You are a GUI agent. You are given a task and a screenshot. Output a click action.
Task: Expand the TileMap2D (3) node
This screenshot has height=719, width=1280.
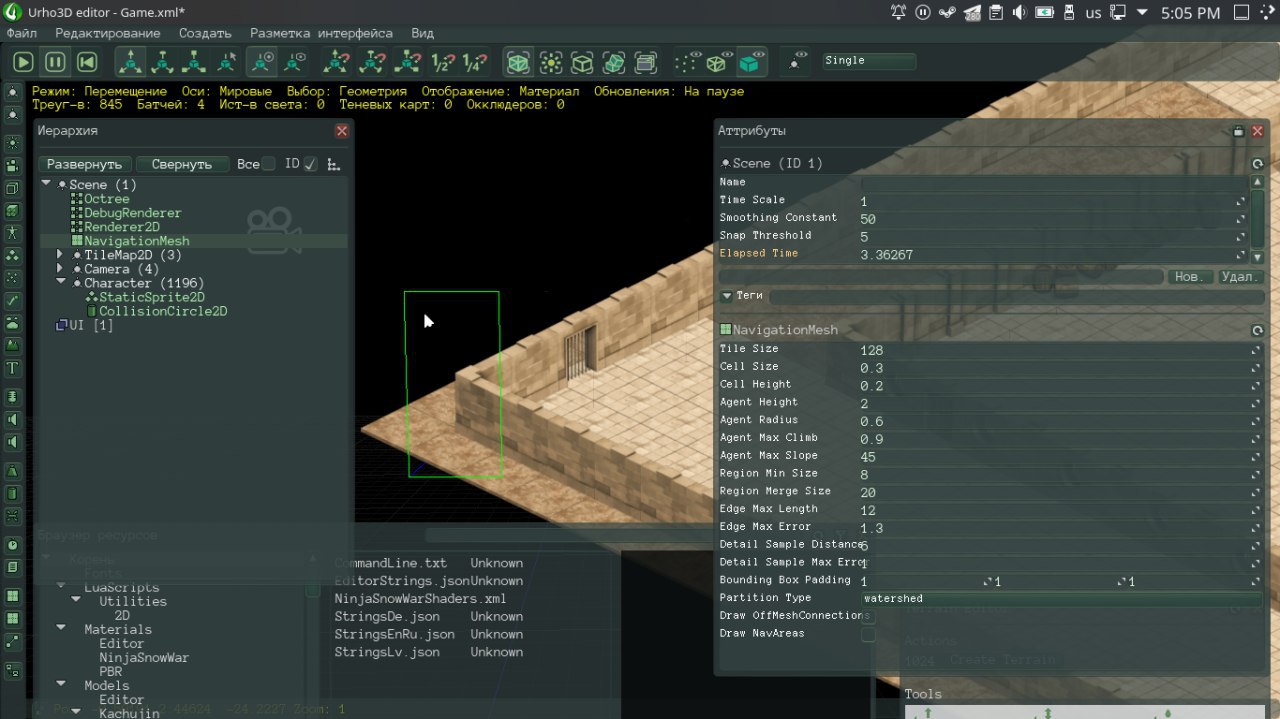[61, 255]
